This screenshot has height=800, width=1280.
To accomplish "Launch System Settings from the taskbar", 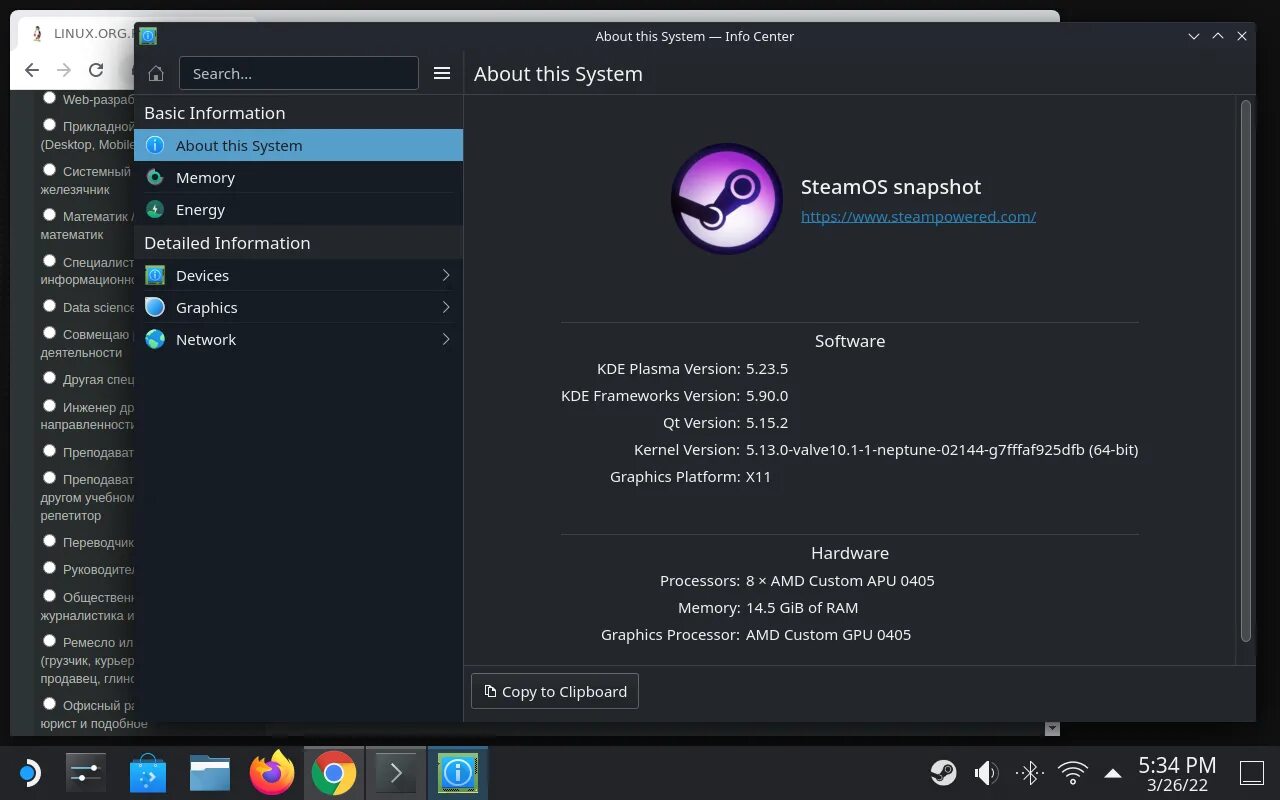I will tap(86, 772).
